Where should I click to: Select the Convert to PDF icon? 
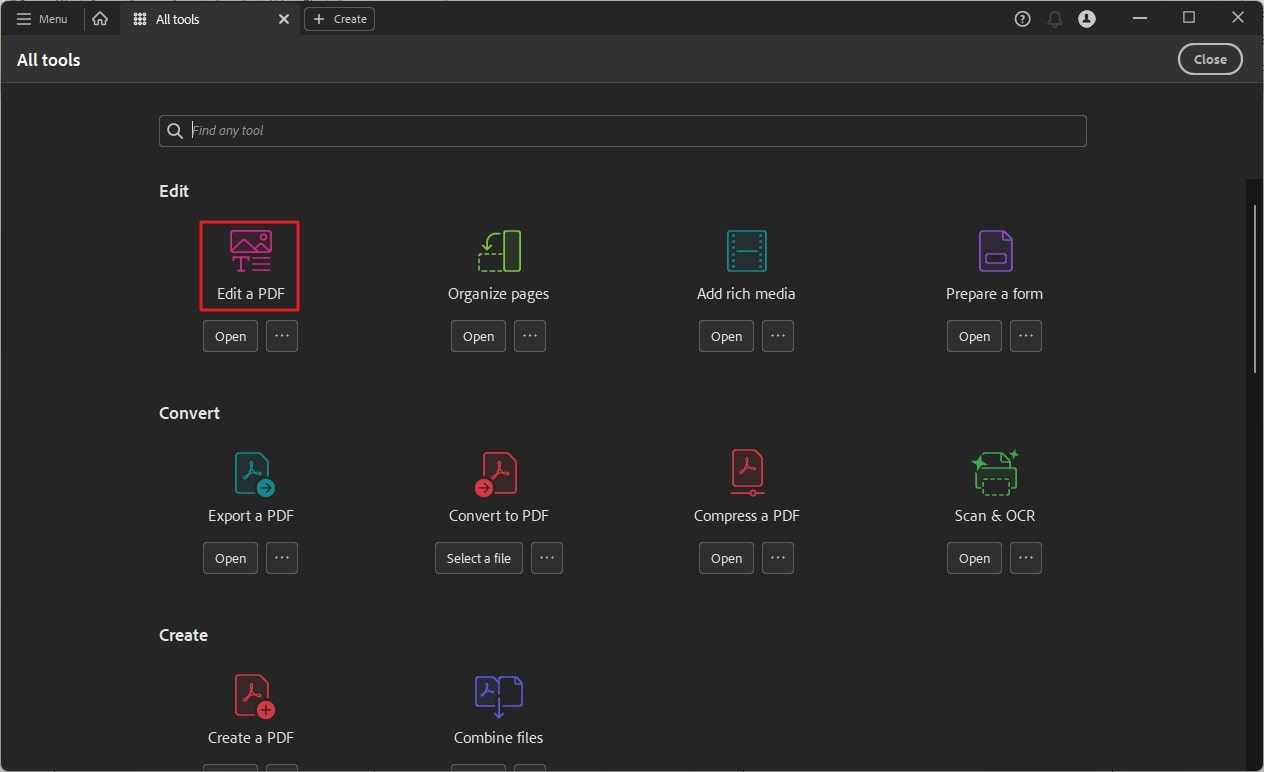tap(497, 473)
